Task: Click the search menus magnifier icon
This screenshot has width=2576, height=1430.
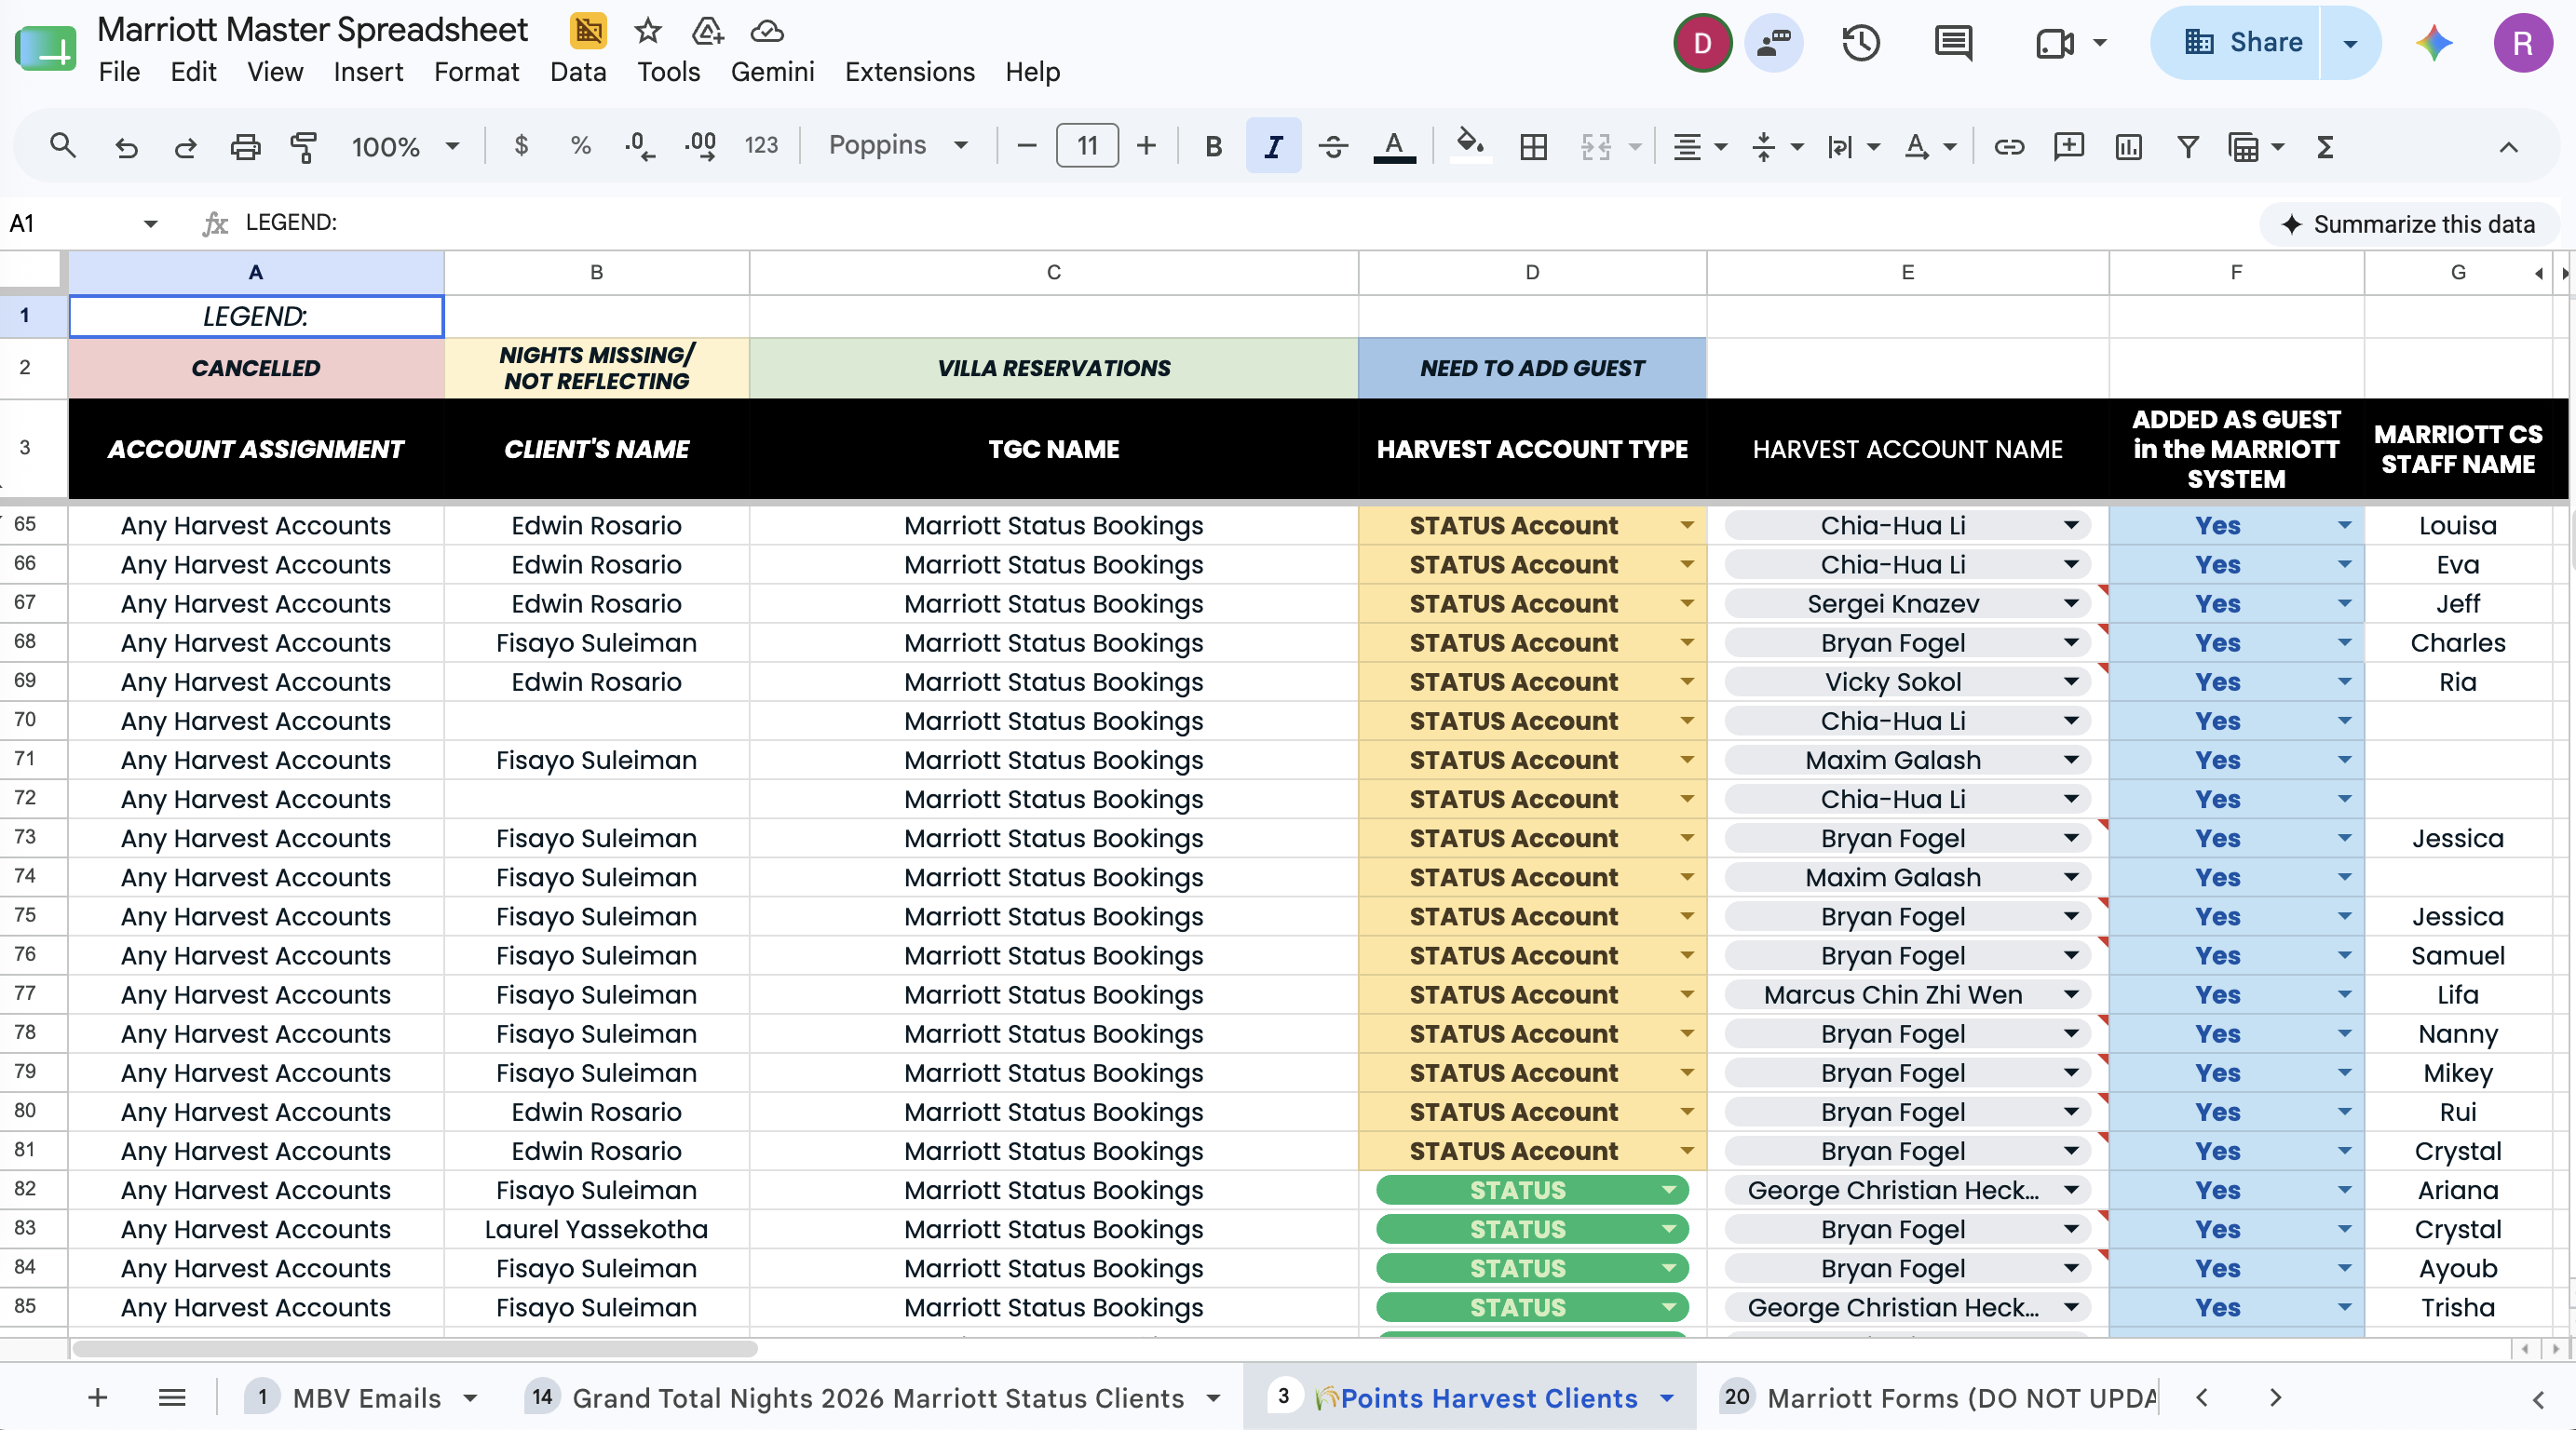Action: click(x=62, y=146)
